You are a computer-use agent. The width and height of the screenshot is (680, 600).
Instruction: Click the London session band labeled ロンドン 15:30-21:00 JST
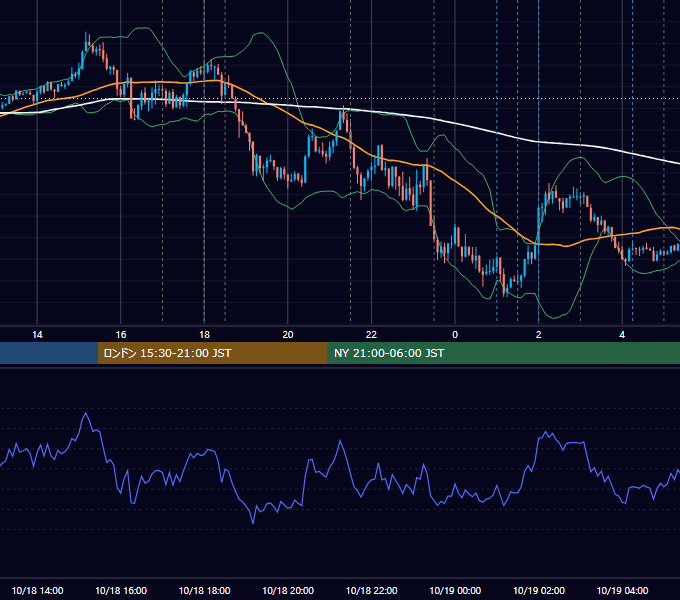click(212, 353)
